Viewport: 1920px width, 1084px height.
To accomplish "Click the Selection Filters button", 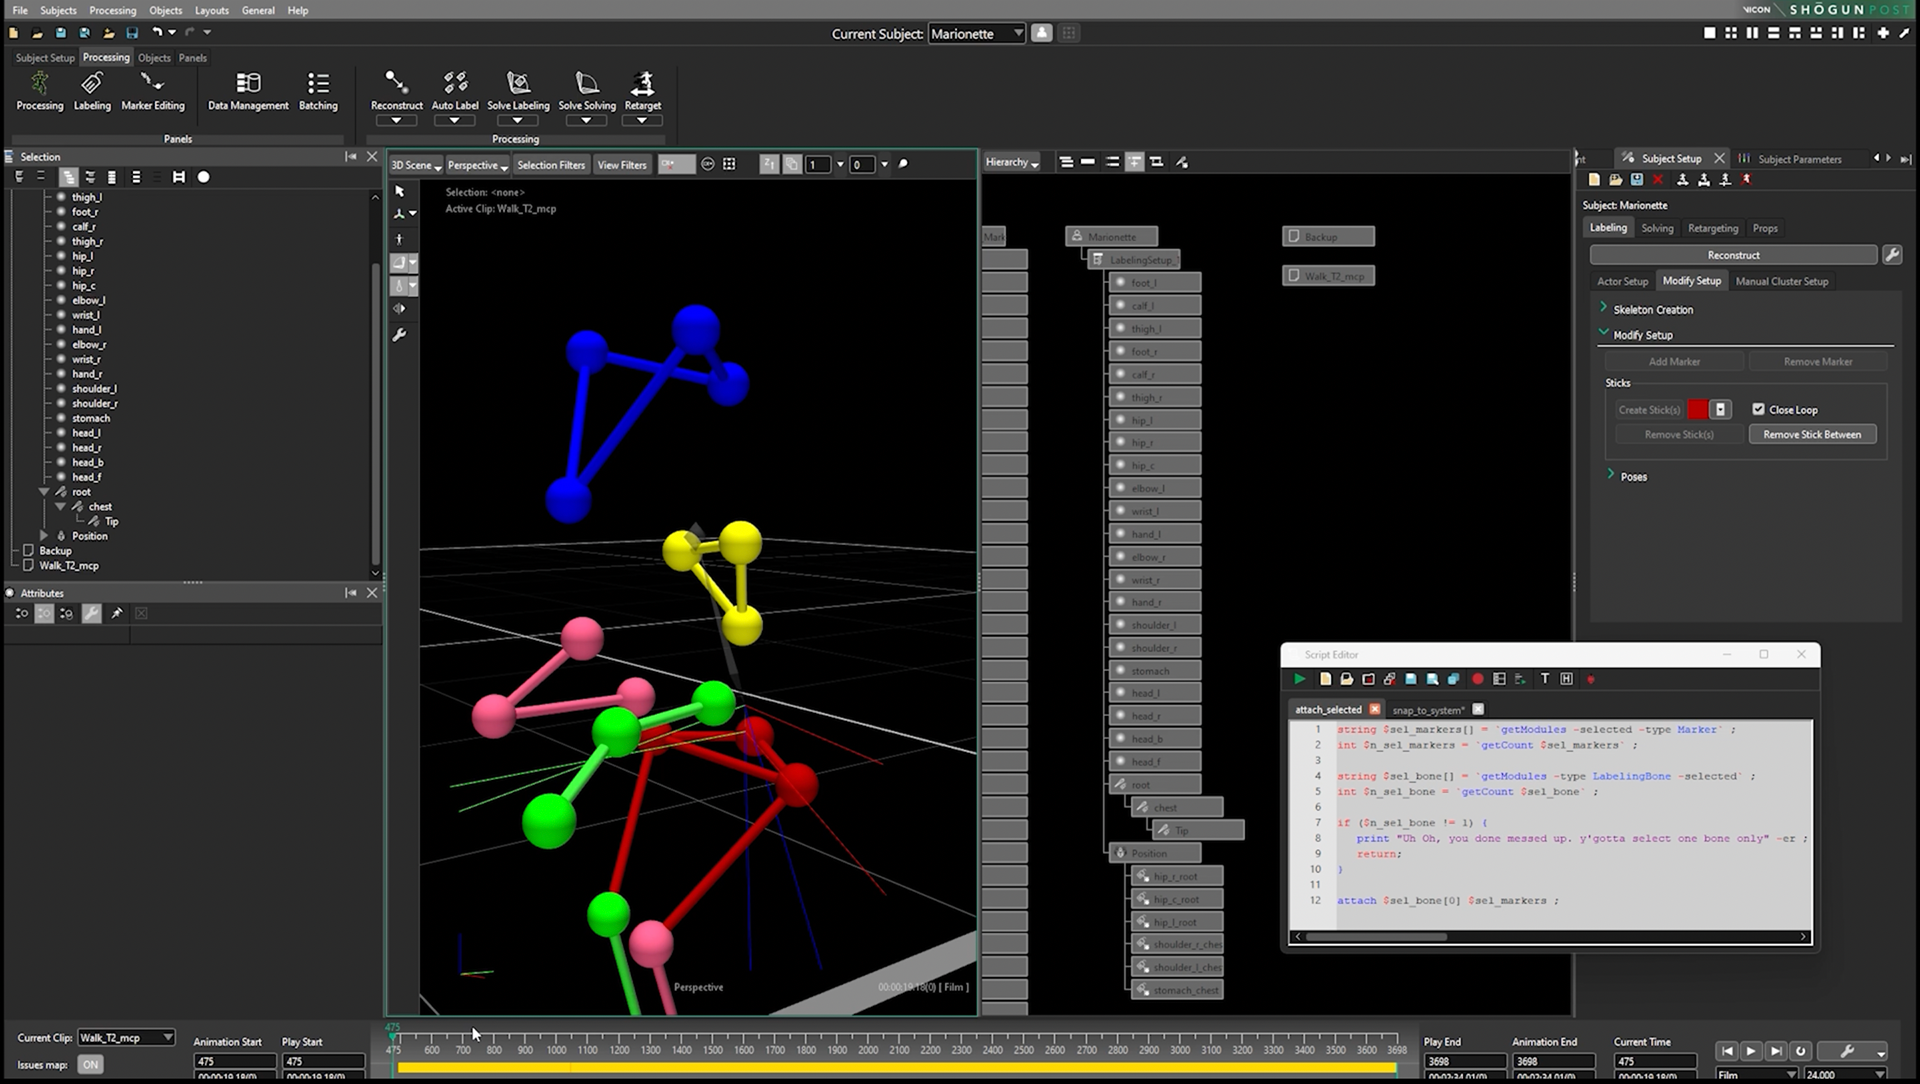I will pos(551,165).
